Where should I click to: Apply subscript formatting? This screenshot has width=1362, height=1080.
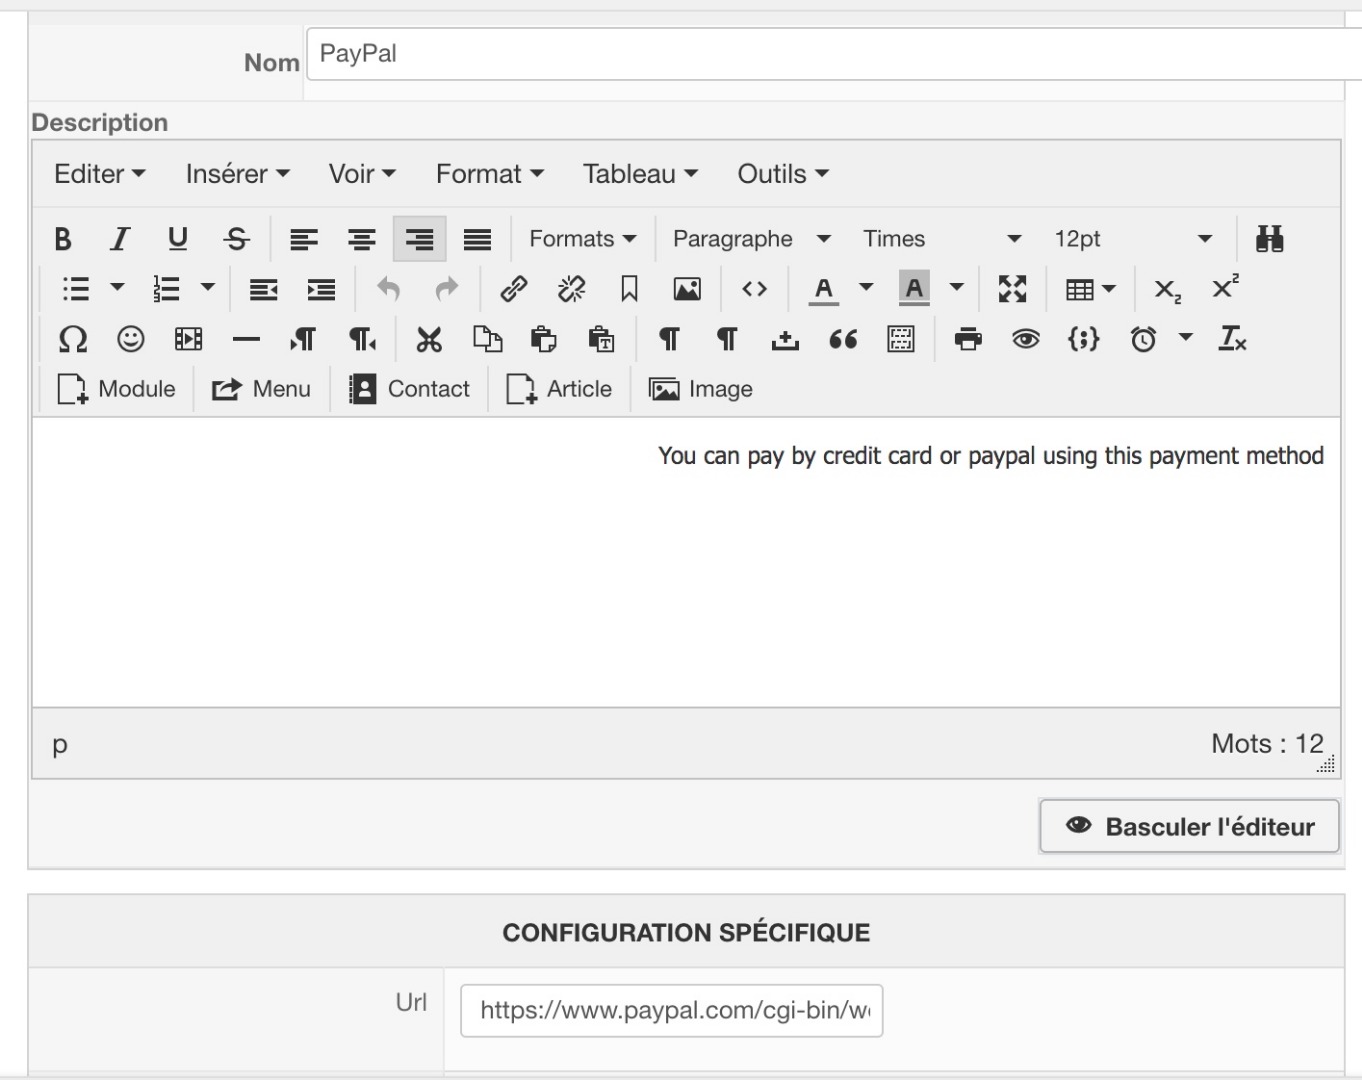click(x=1167, y=290)
